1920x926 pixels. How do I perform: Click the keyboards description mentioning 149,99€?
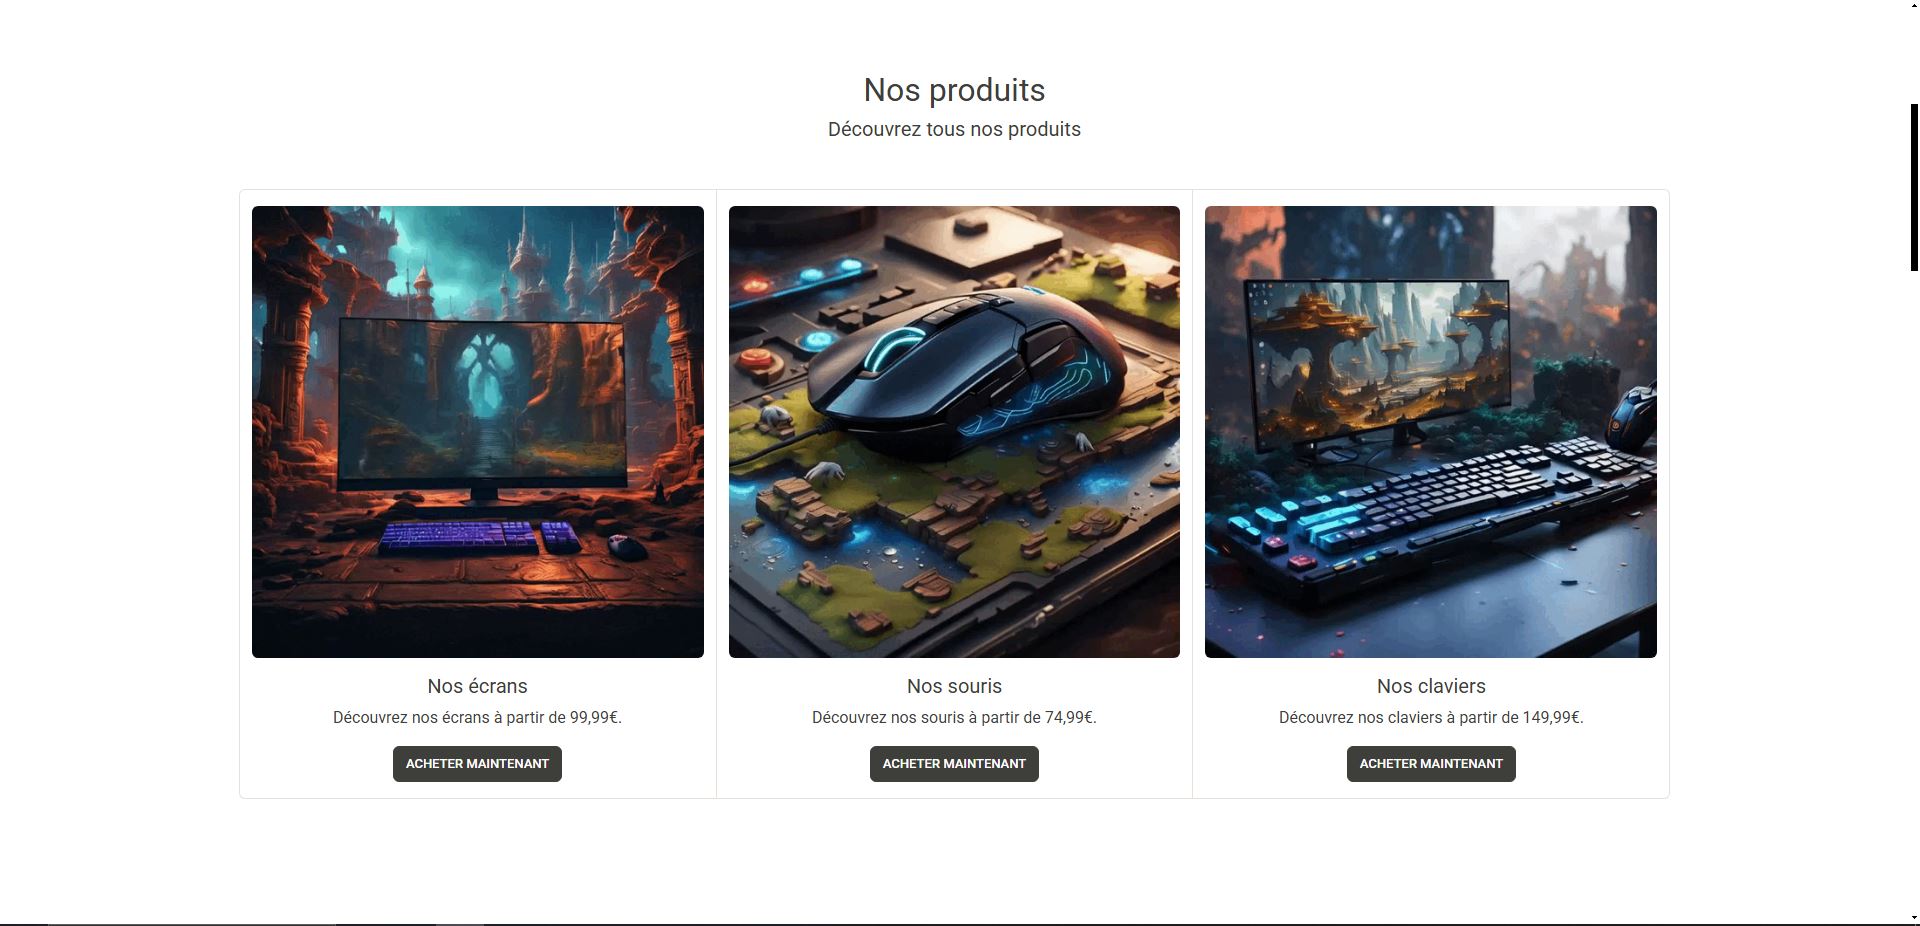click(1431, 717)
